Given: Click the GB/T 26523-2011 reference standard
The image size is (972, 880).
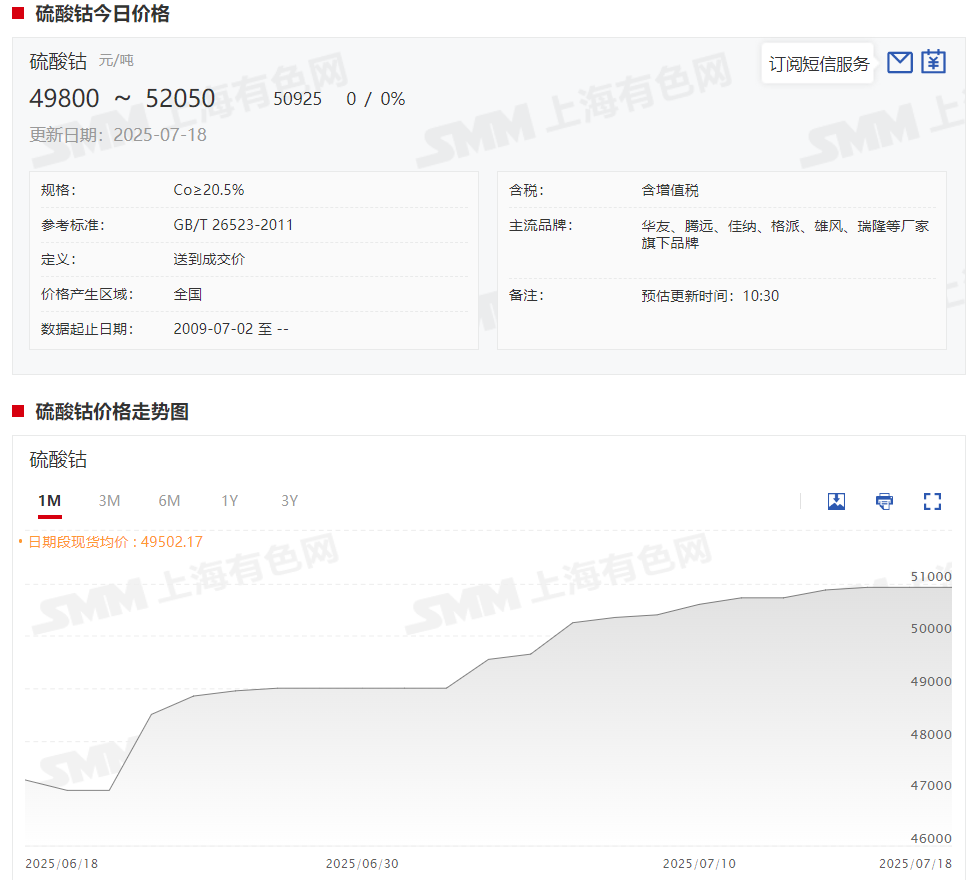Looking at the screenshot, I should (x=233, y=225).
